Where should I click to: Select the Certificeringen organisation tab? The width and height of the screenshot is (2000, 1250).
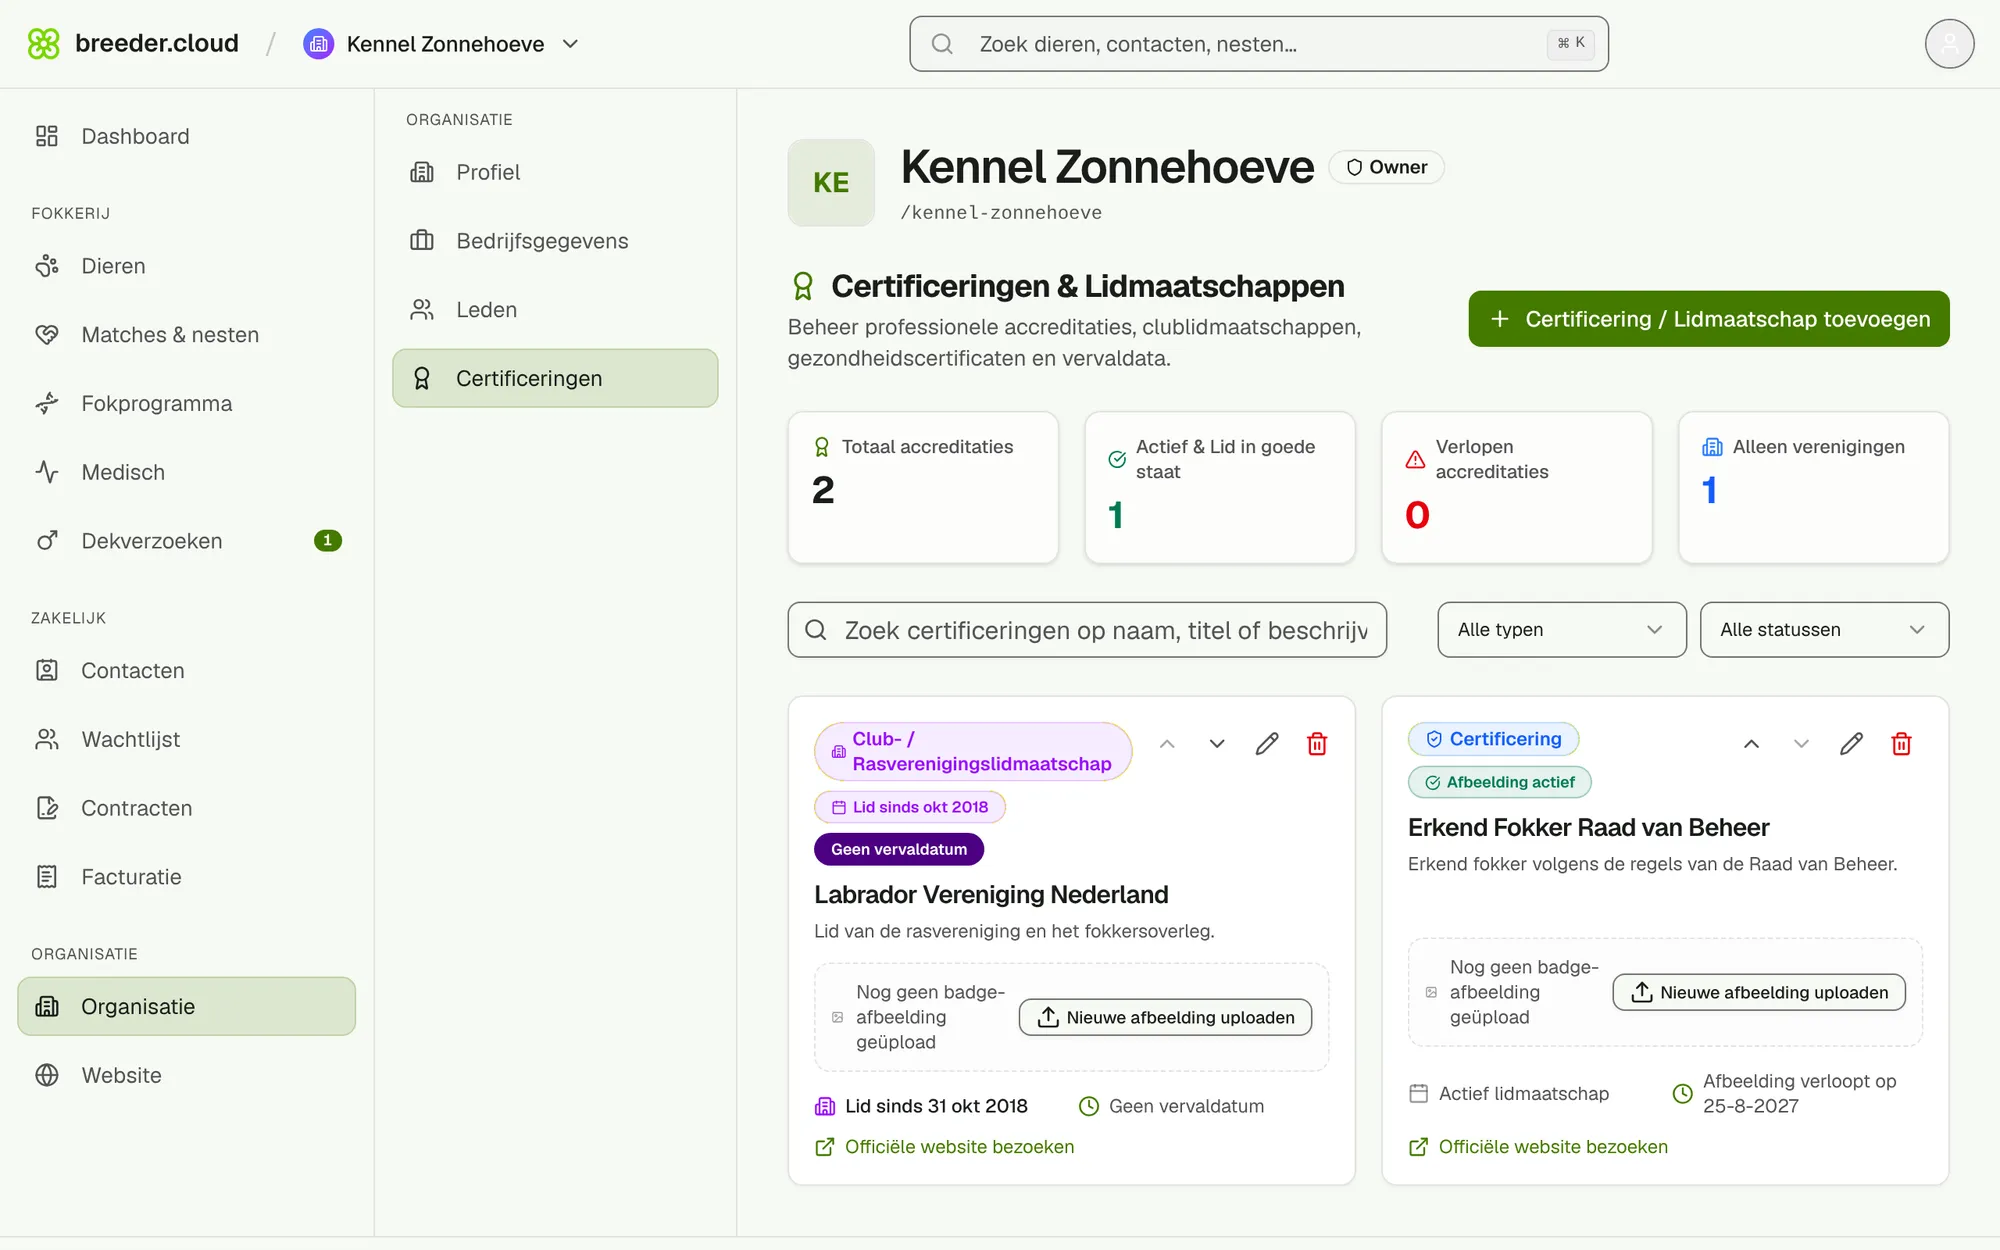point(555,378)
